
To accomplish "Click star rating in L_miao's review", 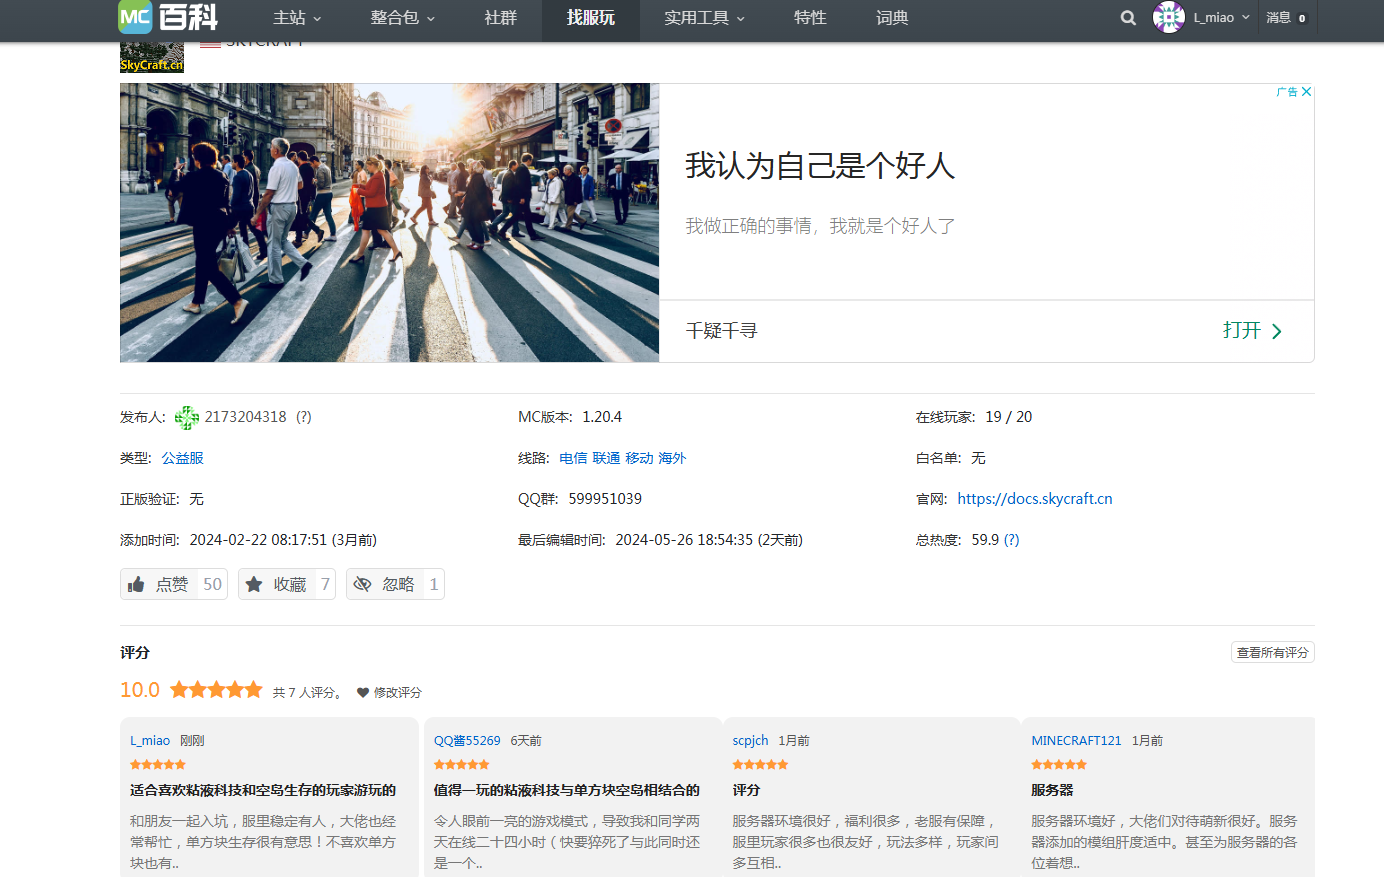I will click(158, 764).
